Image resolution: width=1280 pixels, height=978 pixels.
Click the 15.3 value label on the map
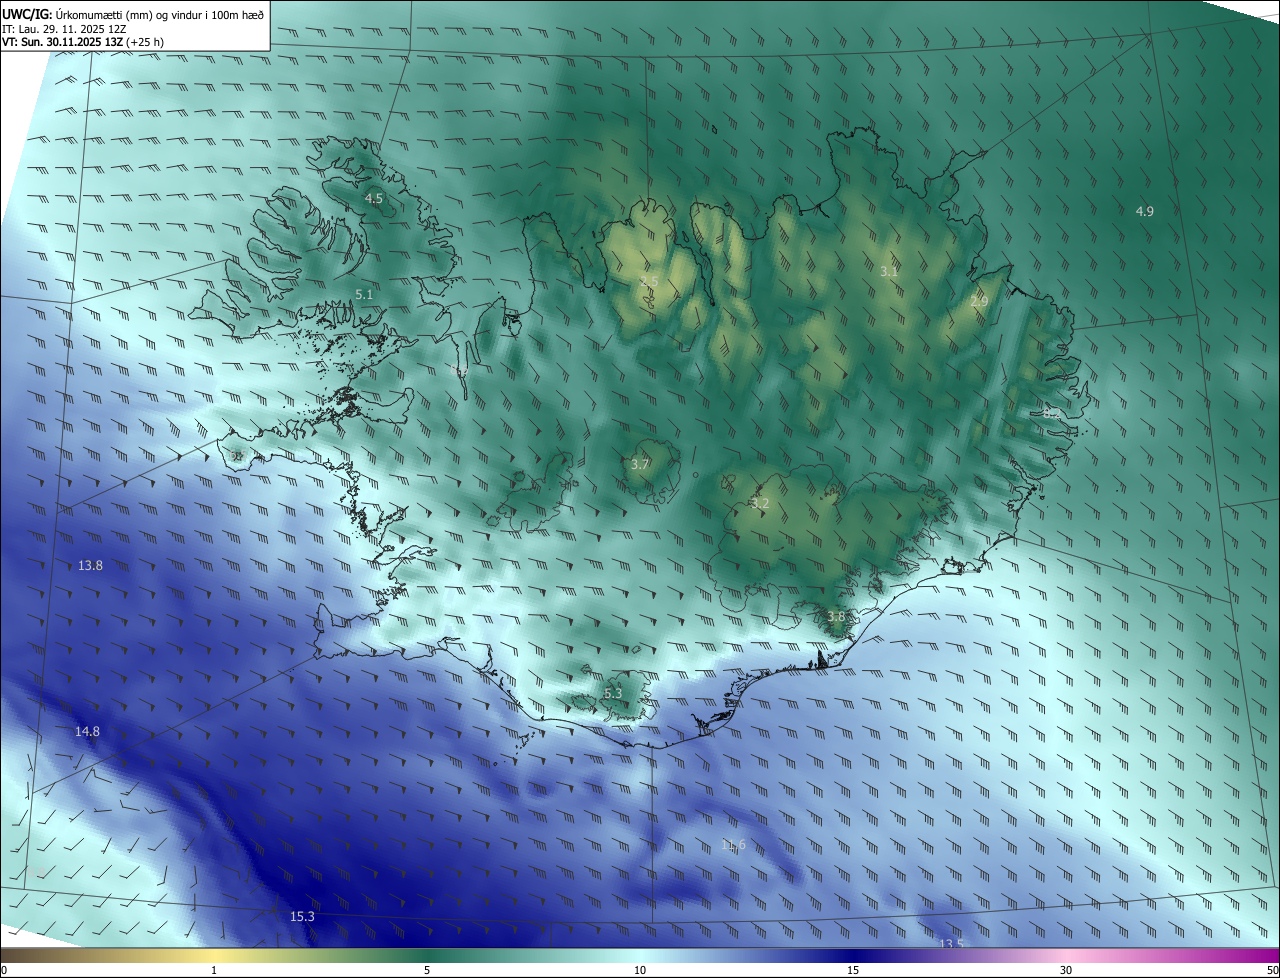[x=302, y=916]
